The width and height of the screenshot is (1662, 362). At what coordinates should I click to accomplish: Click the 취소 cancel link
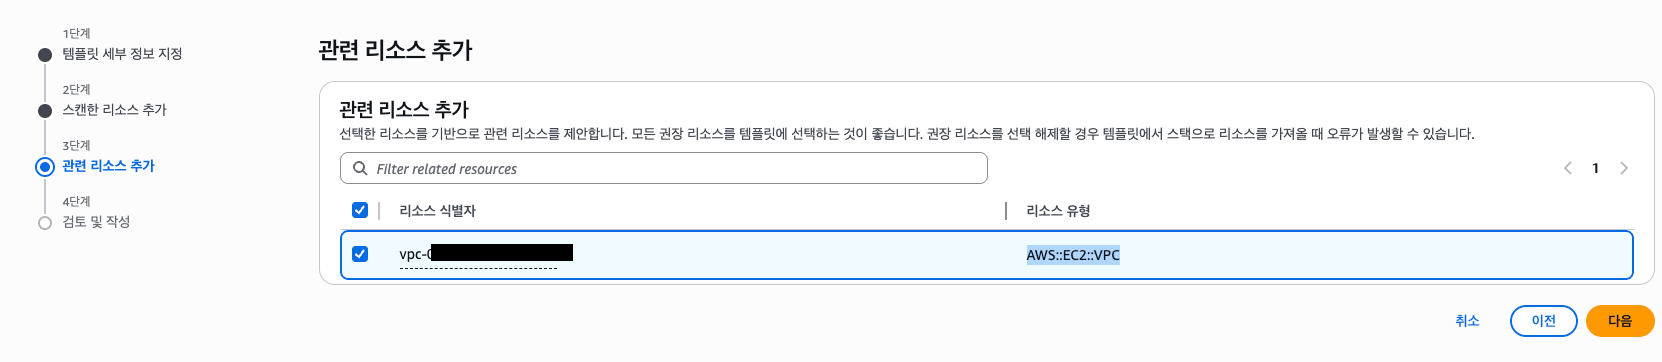[1467, 321]
